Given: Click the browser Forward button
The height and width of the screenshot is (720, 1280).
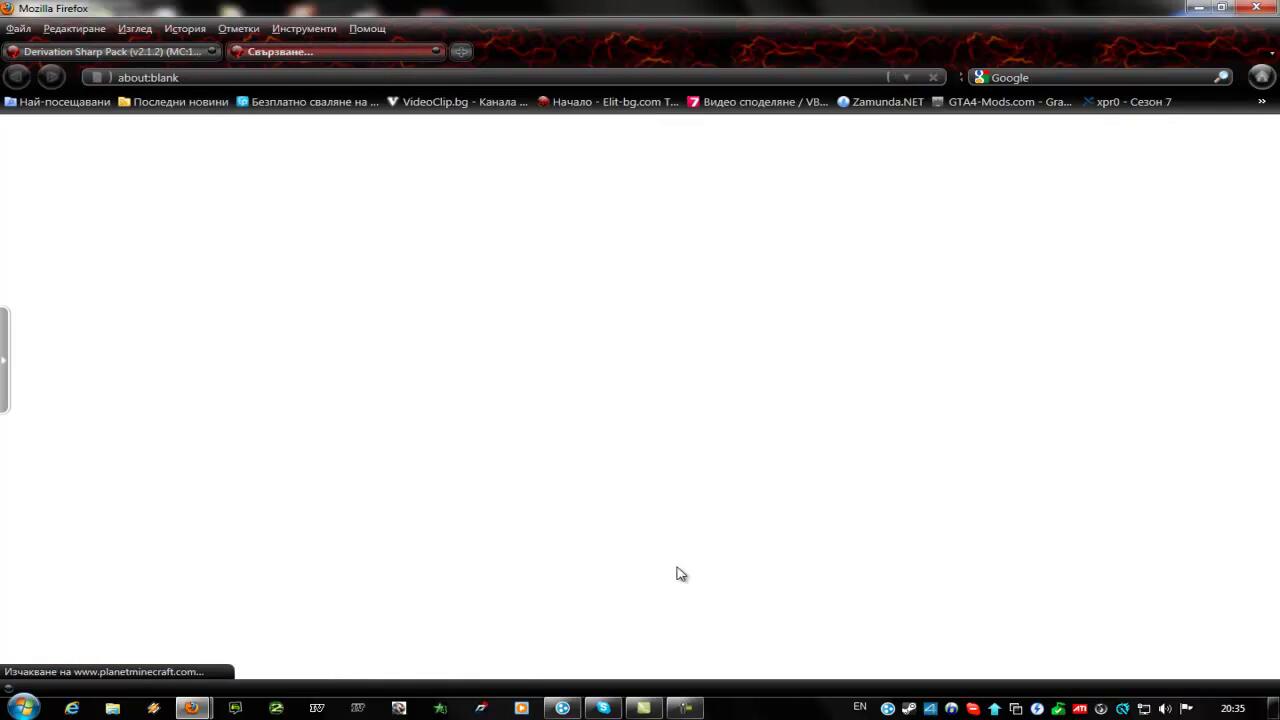Looking at the screenshot, I should point(51,77).
